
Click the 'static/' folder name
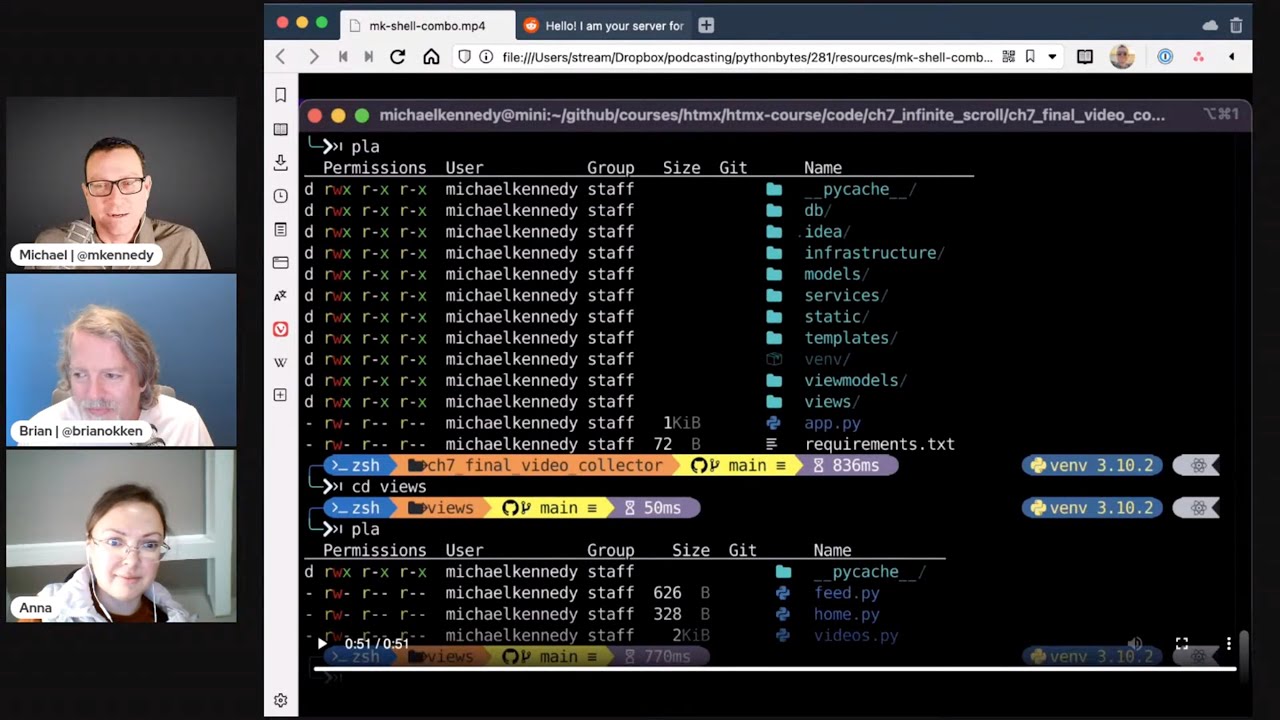836,317
